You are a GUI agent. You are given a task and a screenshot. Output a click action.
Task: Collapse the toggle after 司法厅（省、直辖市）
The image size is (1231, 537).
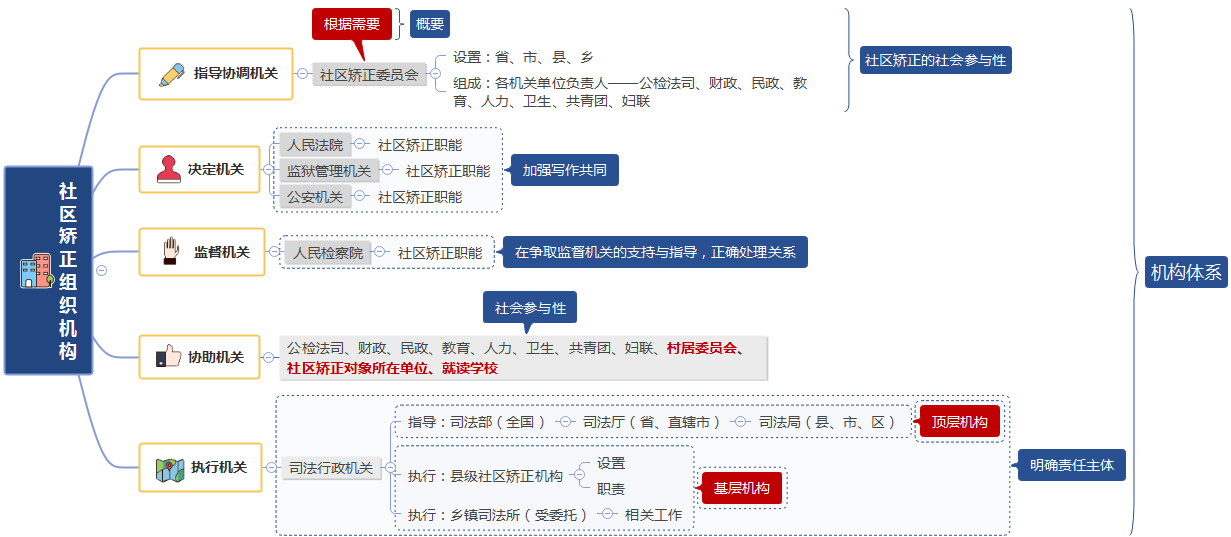click(x=741, y=422)
